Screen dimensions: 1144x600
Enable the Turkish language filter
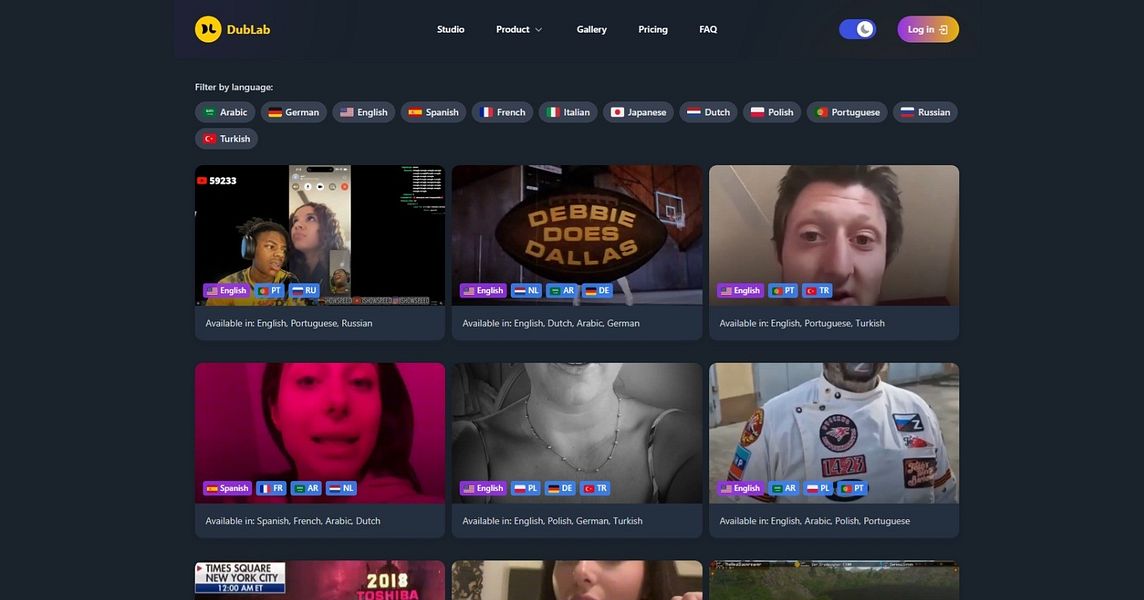(225, 138)
